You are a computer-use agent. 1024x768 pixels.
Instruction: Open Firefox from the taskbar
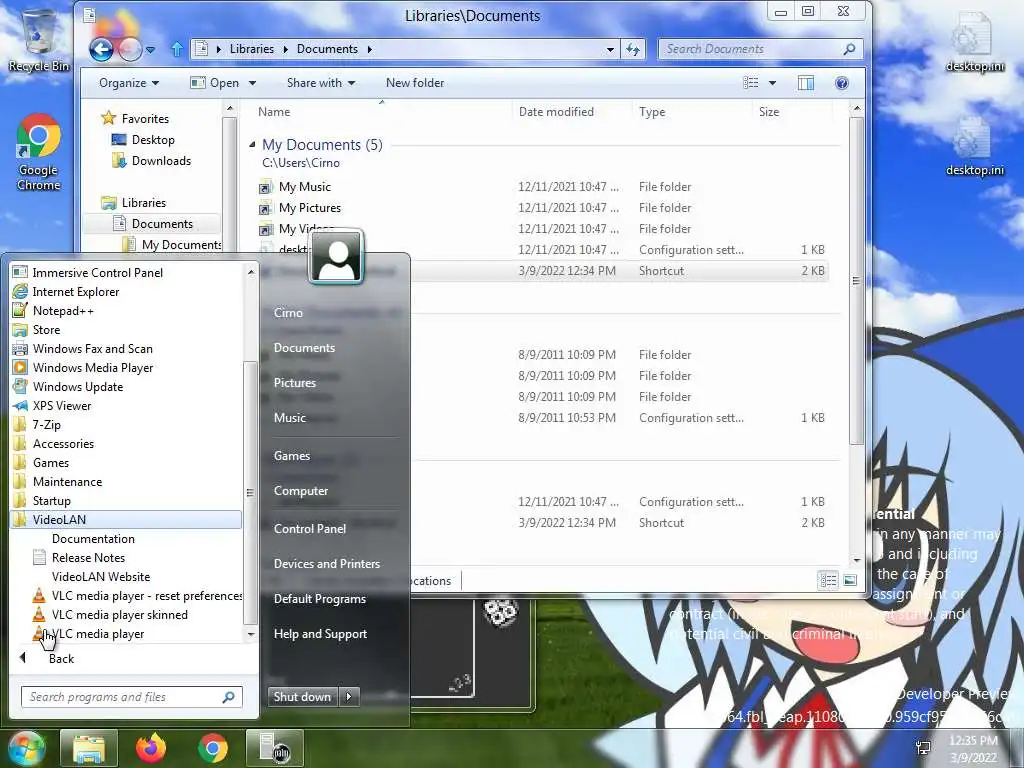point(151,748)
